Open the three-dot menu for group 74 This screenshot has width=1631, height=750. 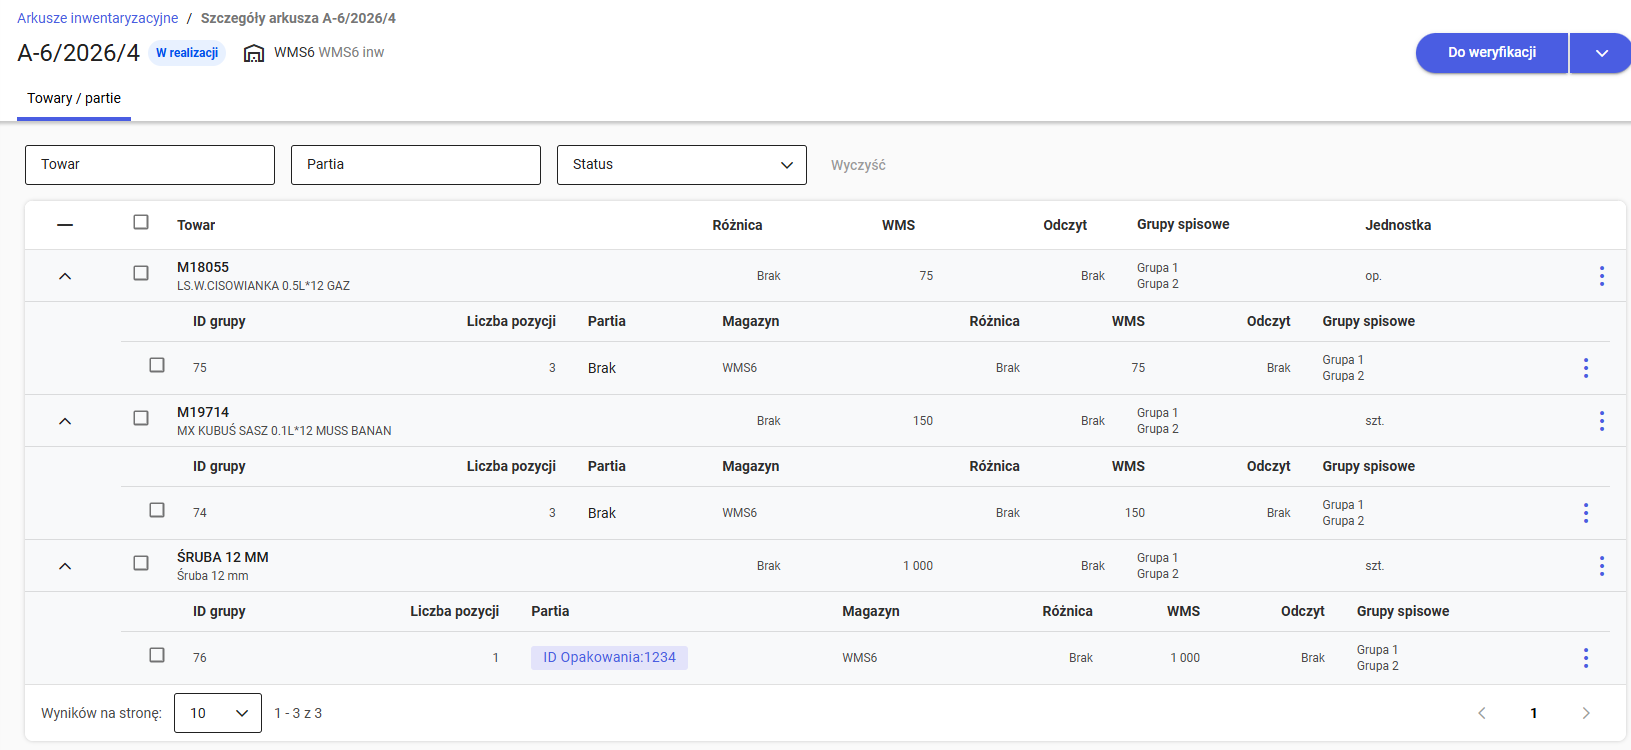coord(1585,513)
